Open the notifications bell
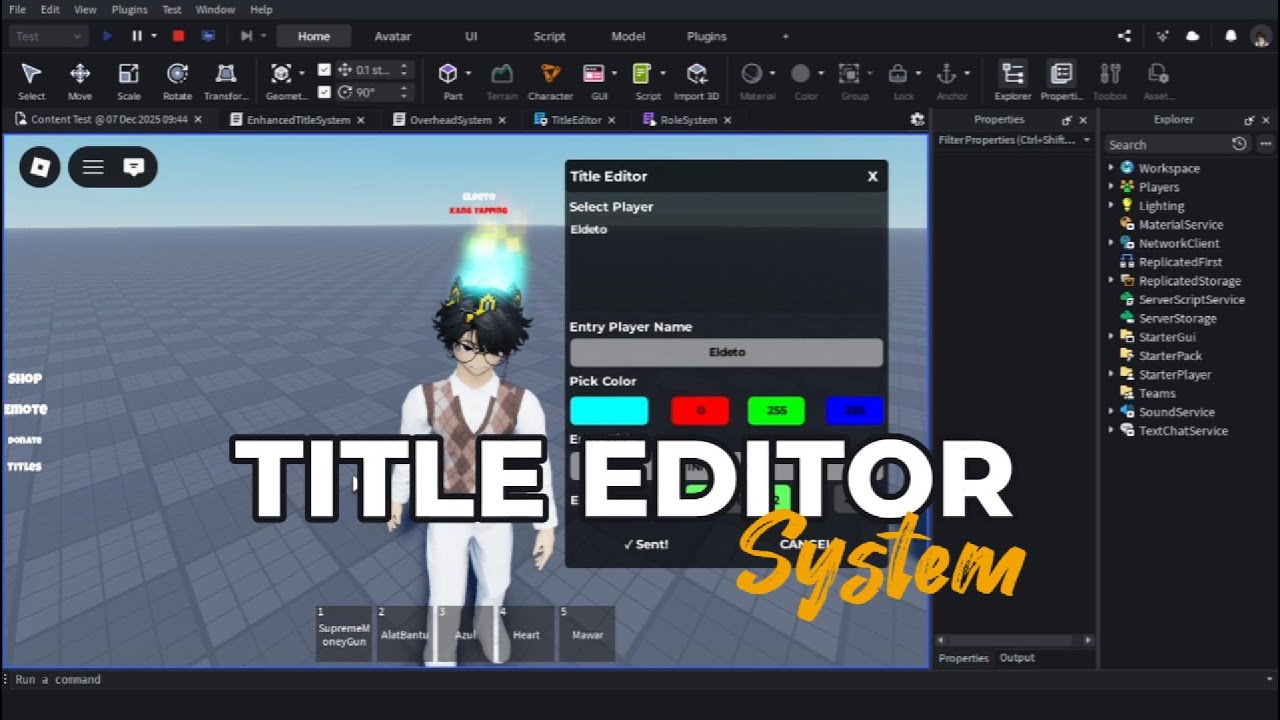 [x=1231, y=36]
